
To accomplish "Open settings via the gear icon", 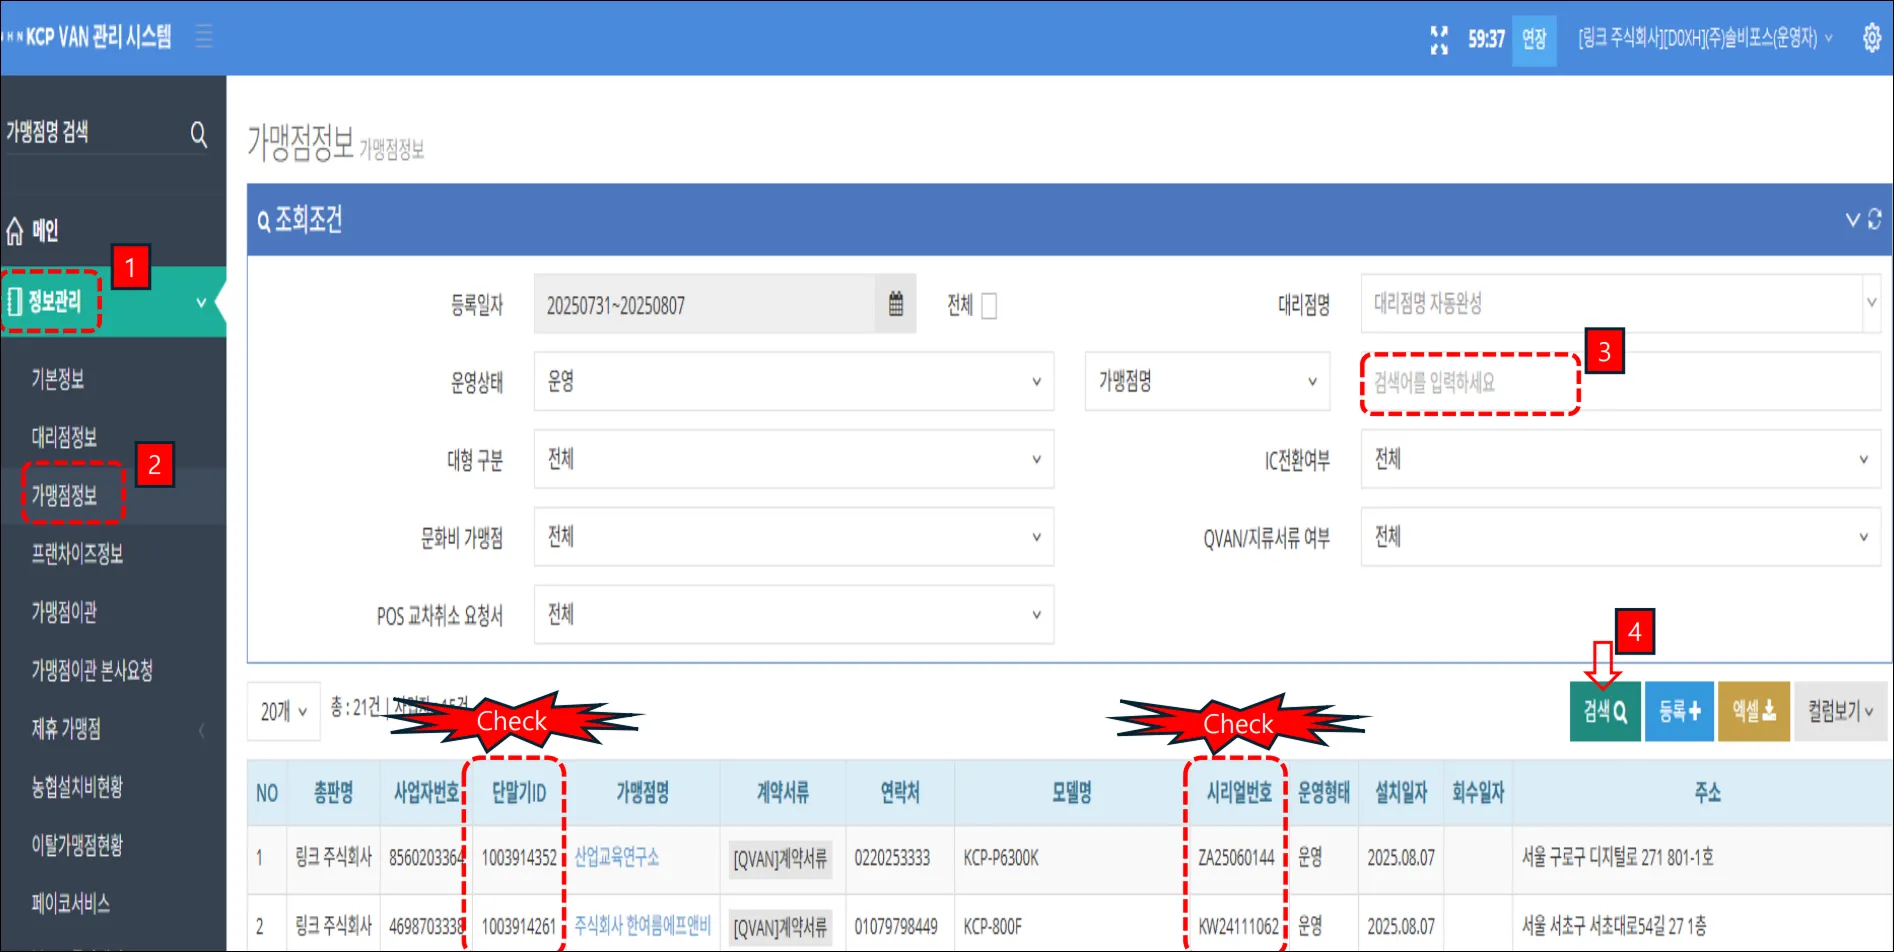I will (1872, 38).
